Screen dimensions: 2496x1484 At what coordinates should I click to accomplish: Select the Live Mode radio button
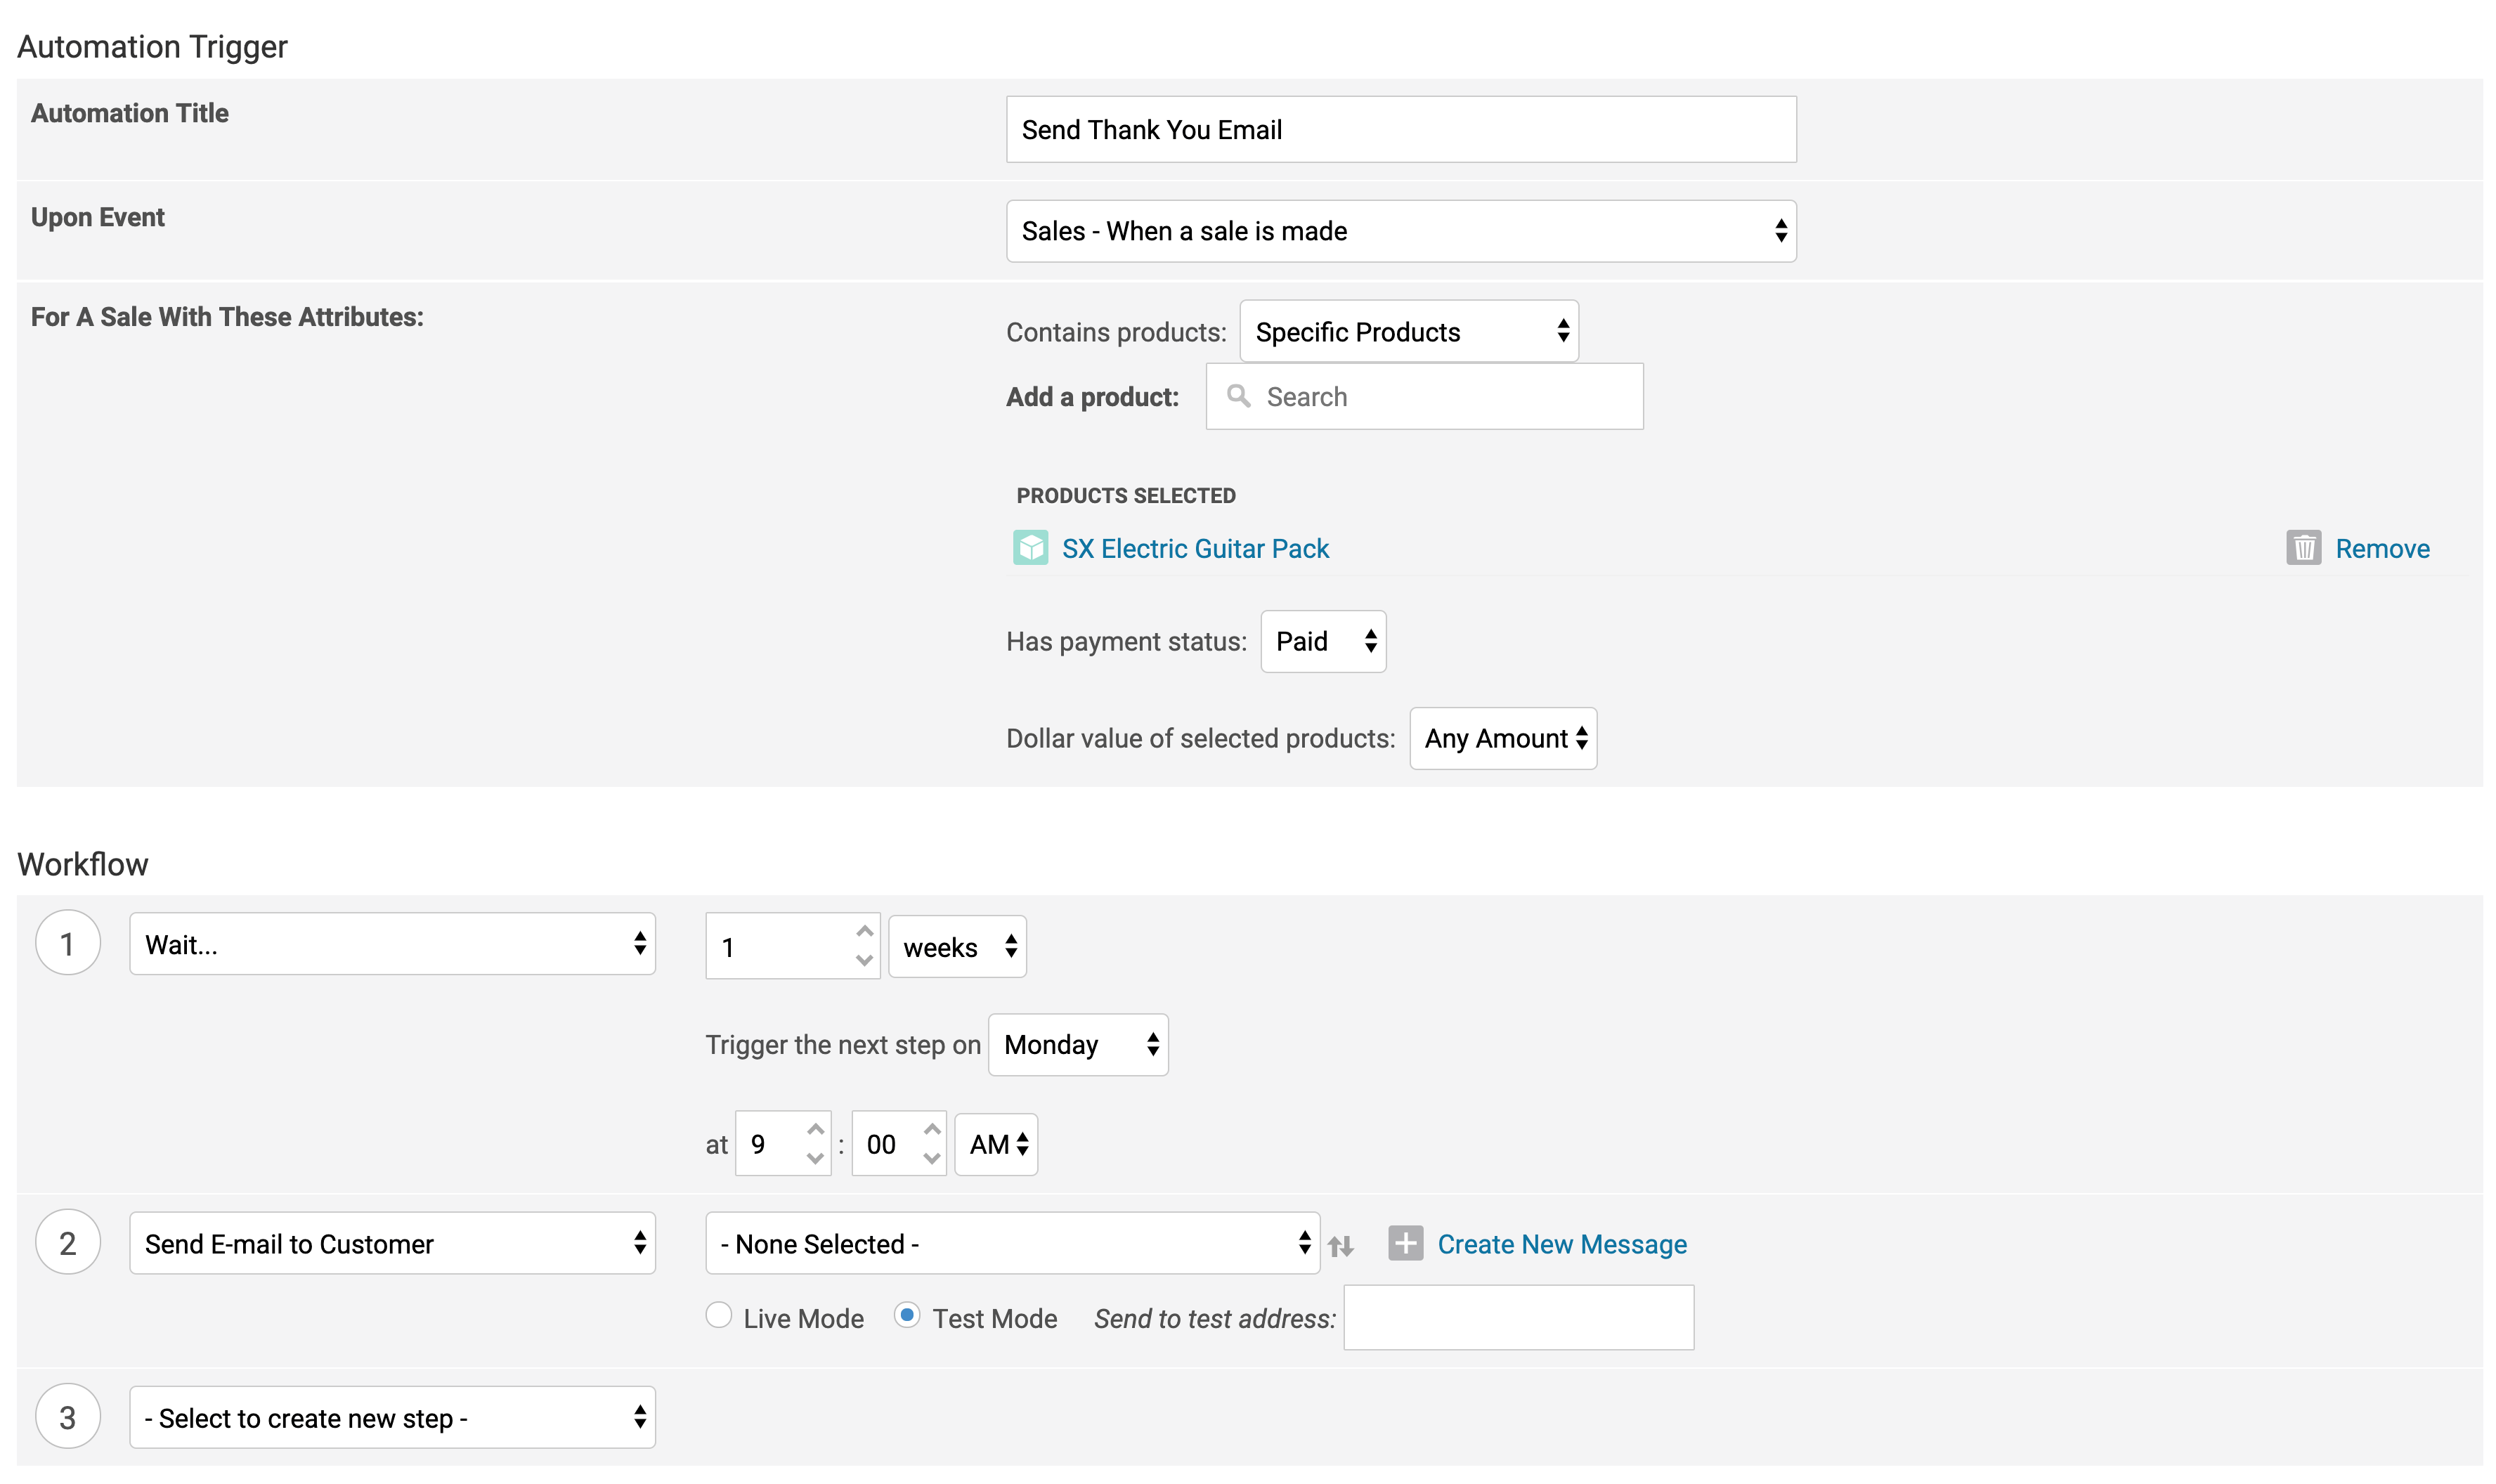click(x=718, y=1315)
